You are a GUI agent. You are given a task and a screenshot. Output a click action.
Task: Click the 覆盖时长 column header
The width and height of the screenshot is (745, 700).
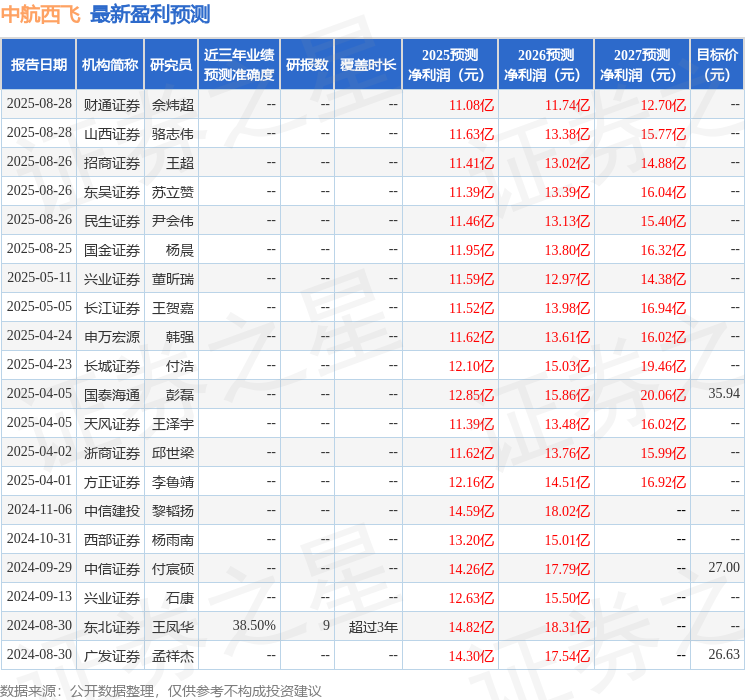click(x=368, y=65)
